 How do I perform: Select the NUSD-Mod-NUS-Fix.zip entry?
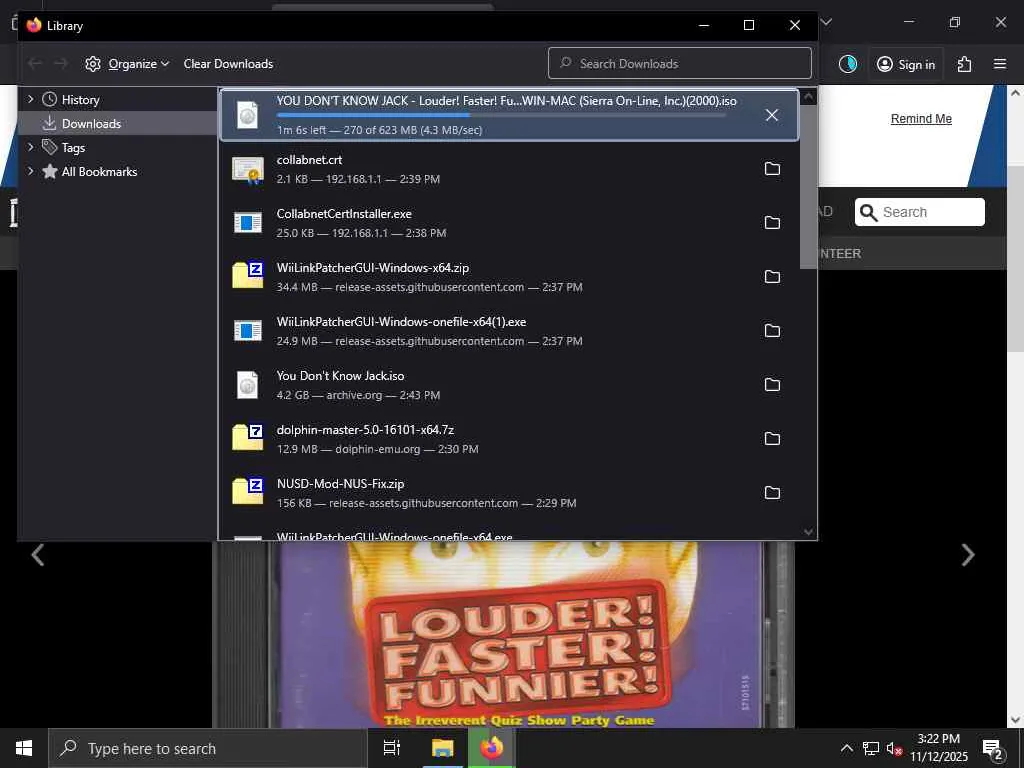pyautogui.click(x=509, y=493)
